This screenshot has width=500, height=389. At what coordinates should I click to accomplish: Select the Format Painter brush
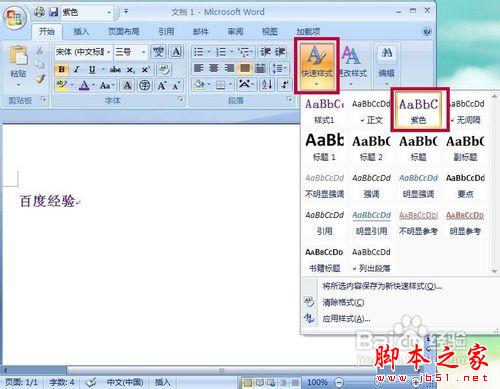[40, 79]
